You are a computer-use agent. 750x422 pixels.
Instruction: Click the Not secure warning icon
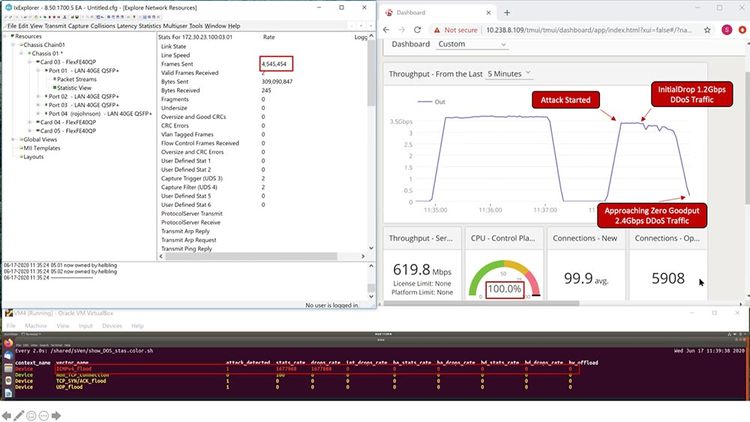pyautogui.click(x=437, y=30)
